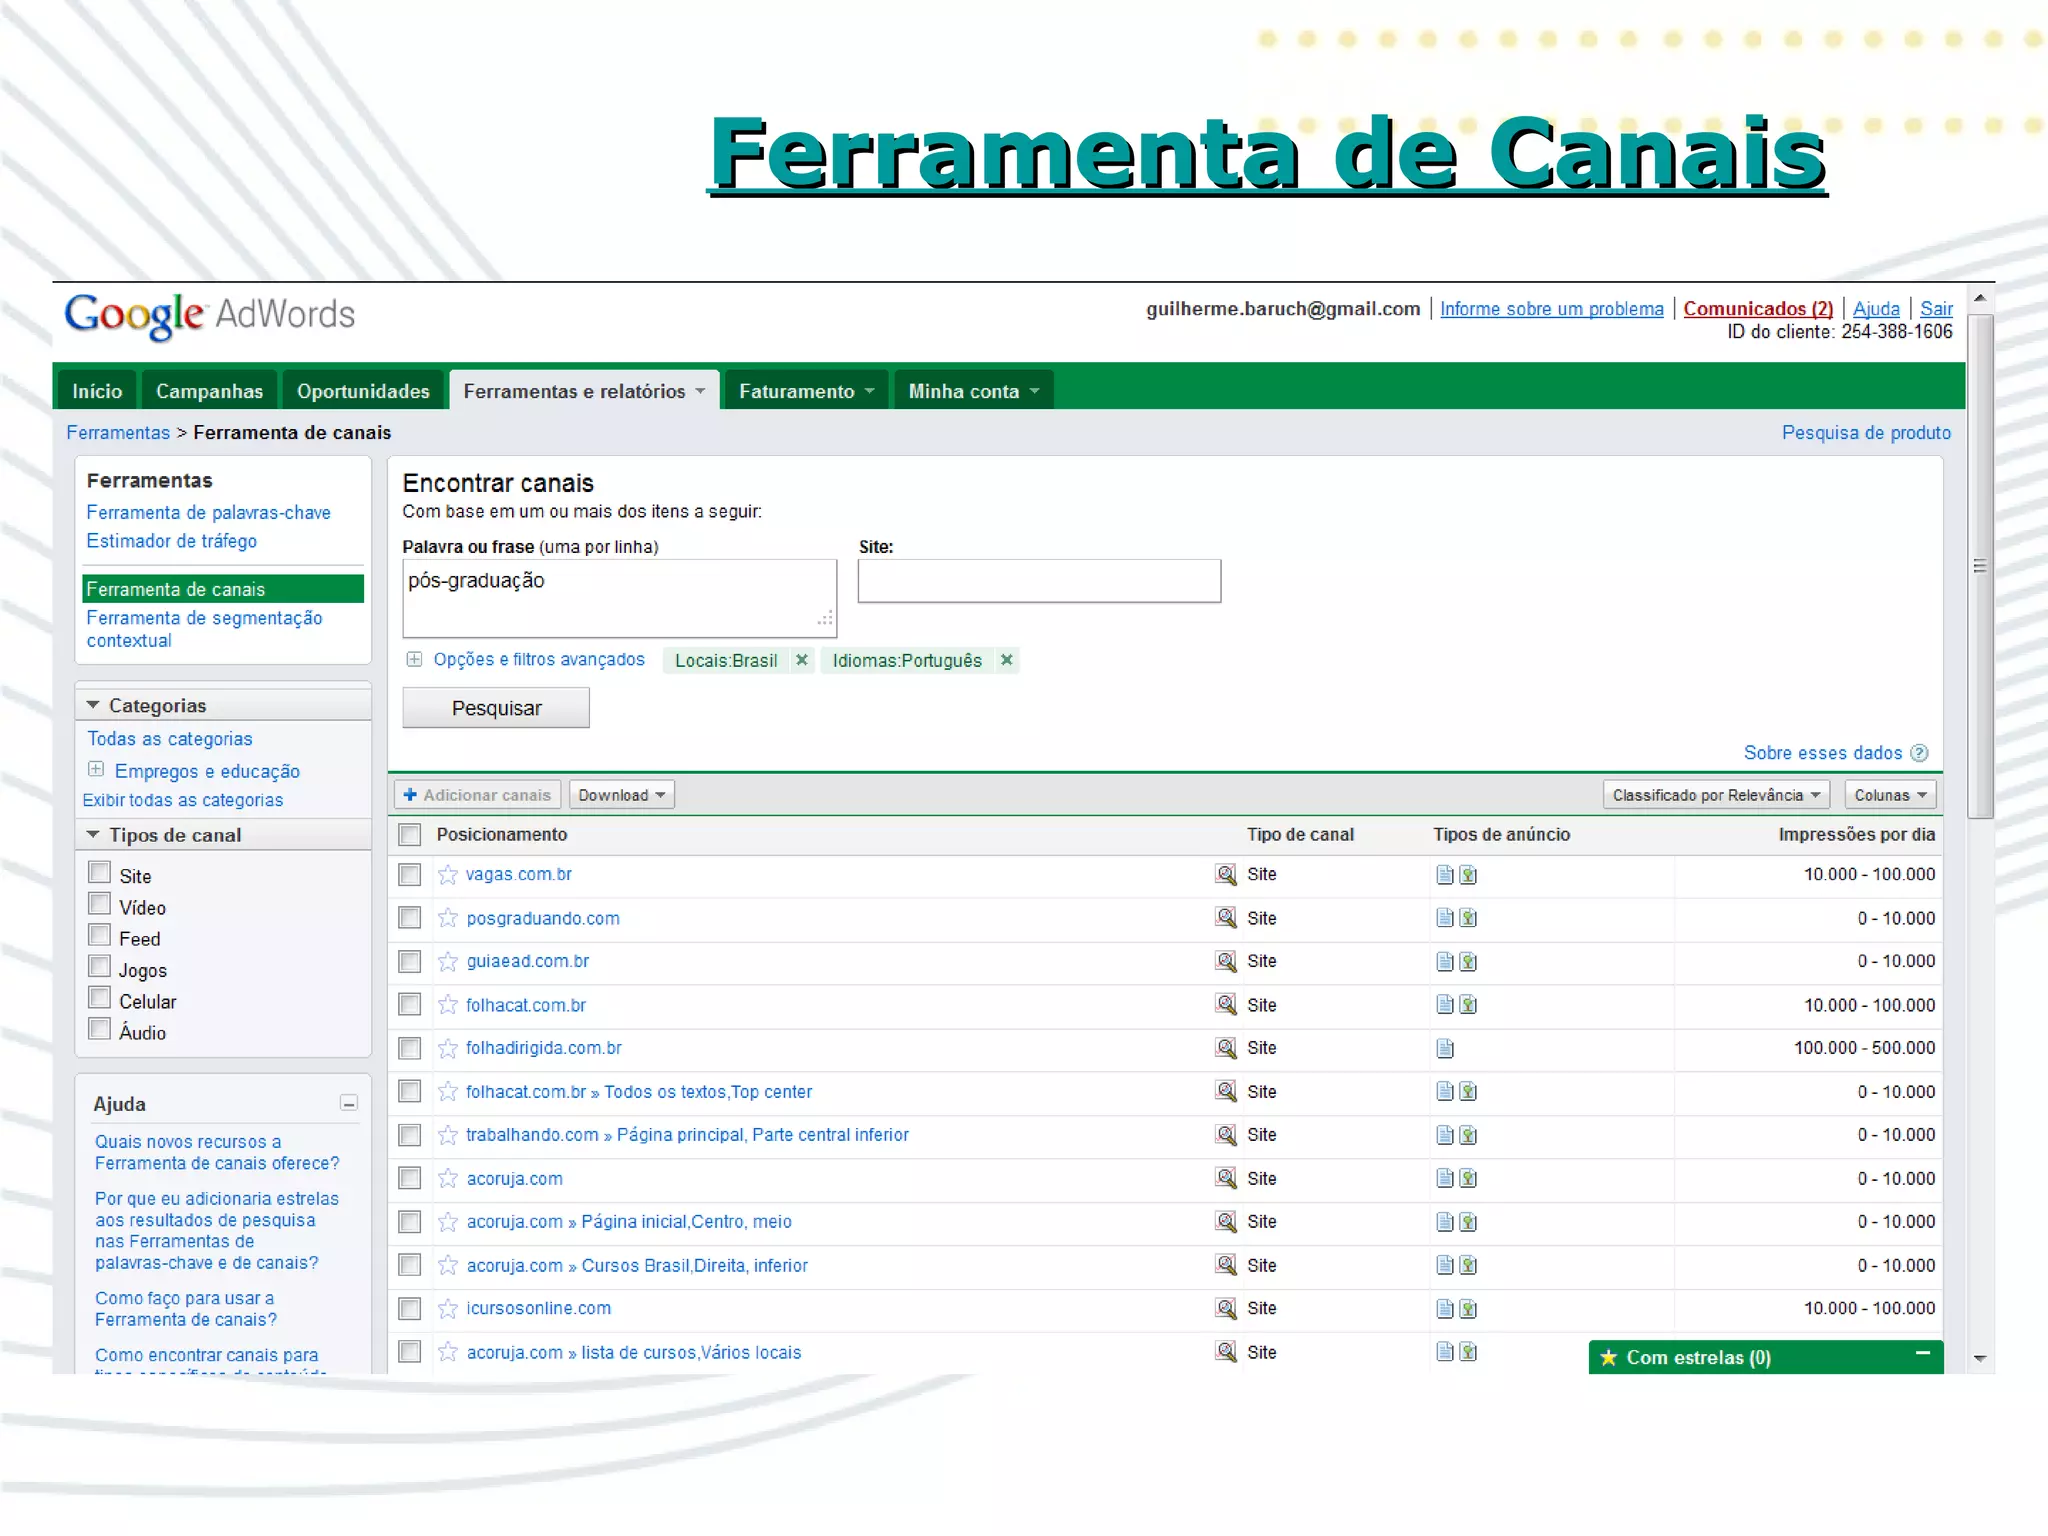
Task: Star the plain acoruja.com placement
Action: coord(448,1179)
